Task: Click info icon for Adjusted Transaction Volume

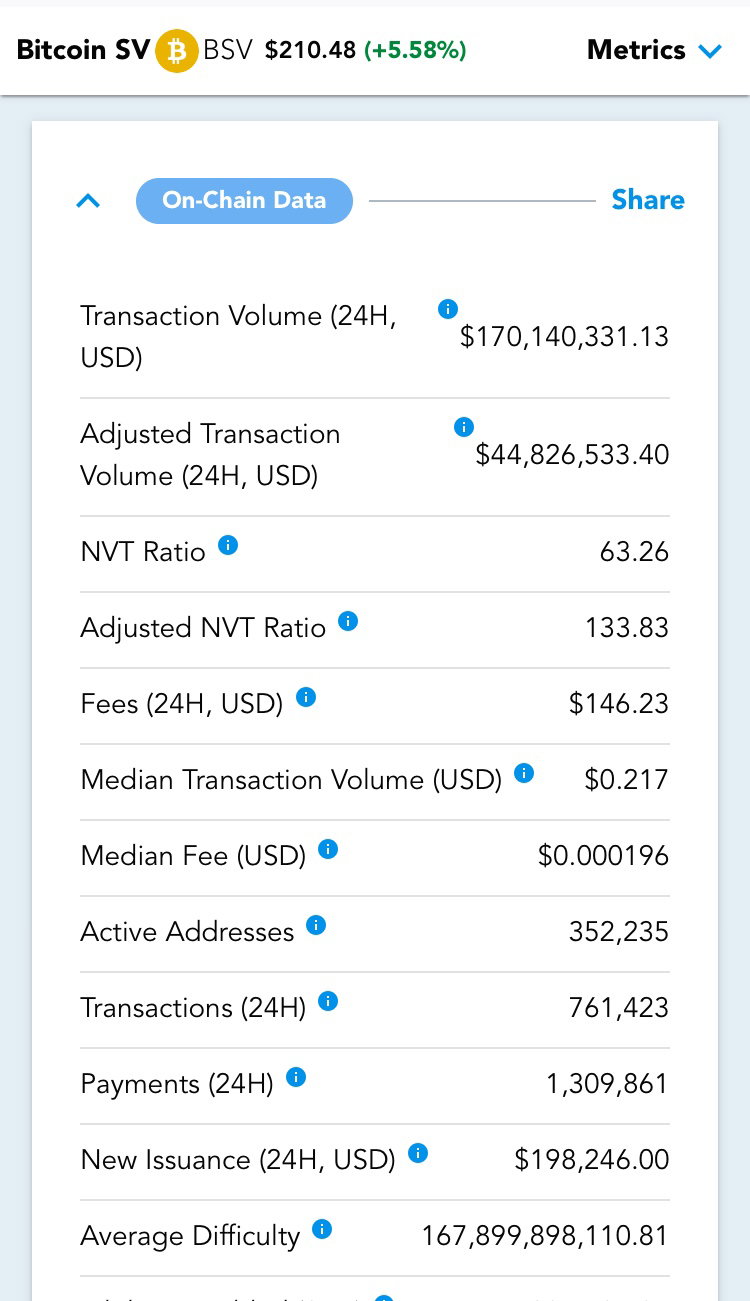Action: [463, 427]
